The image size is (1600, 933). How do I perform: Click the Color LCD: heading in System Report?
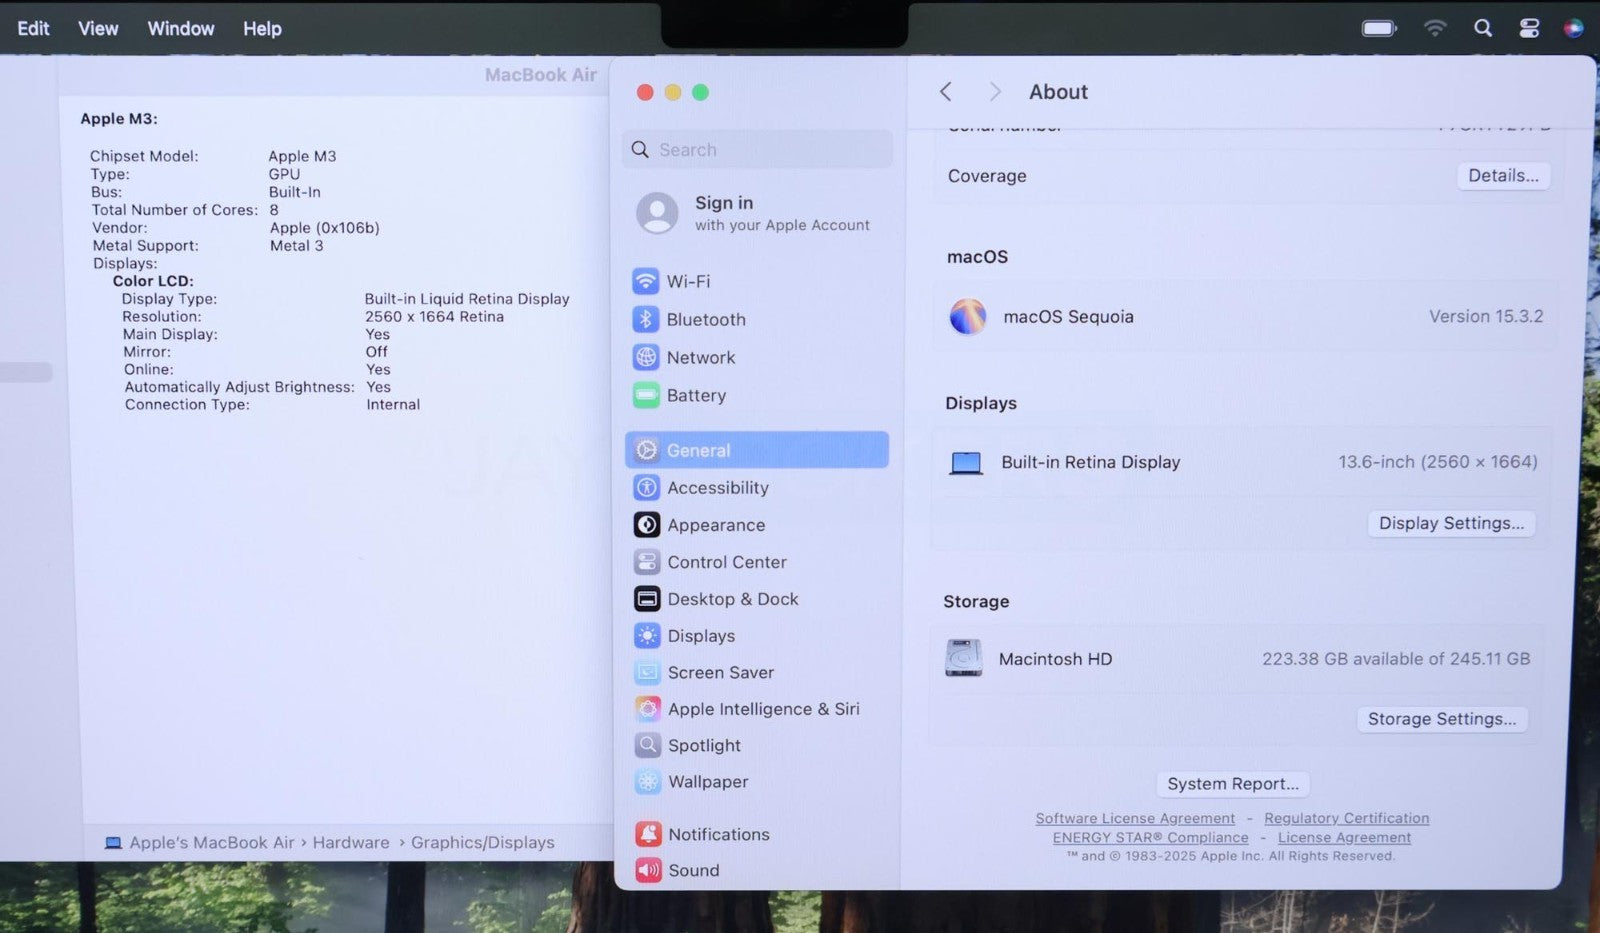pos(153,281)
